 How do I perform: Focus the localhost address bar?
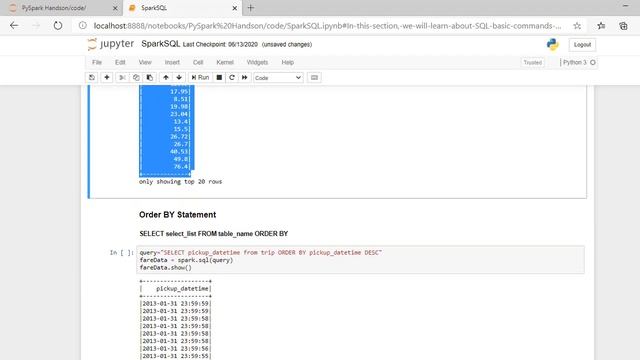[x=327, y=26]
